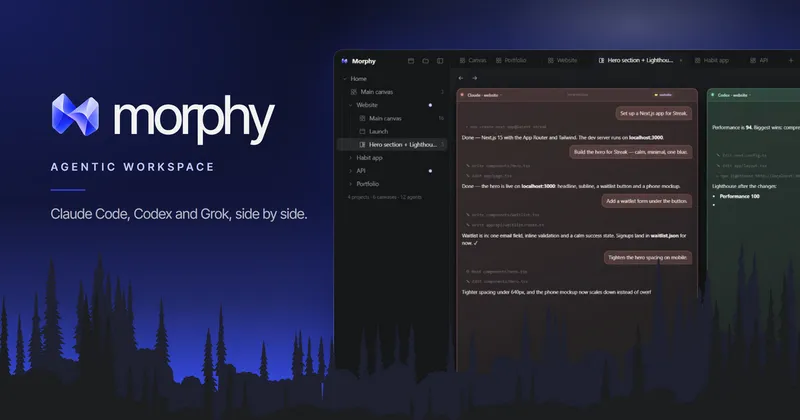The width and height of the screenshot is (800, 420).
Task: Click the 'AGENTIC WORKSPACE' heading
Action: click(x=133, y=167)
